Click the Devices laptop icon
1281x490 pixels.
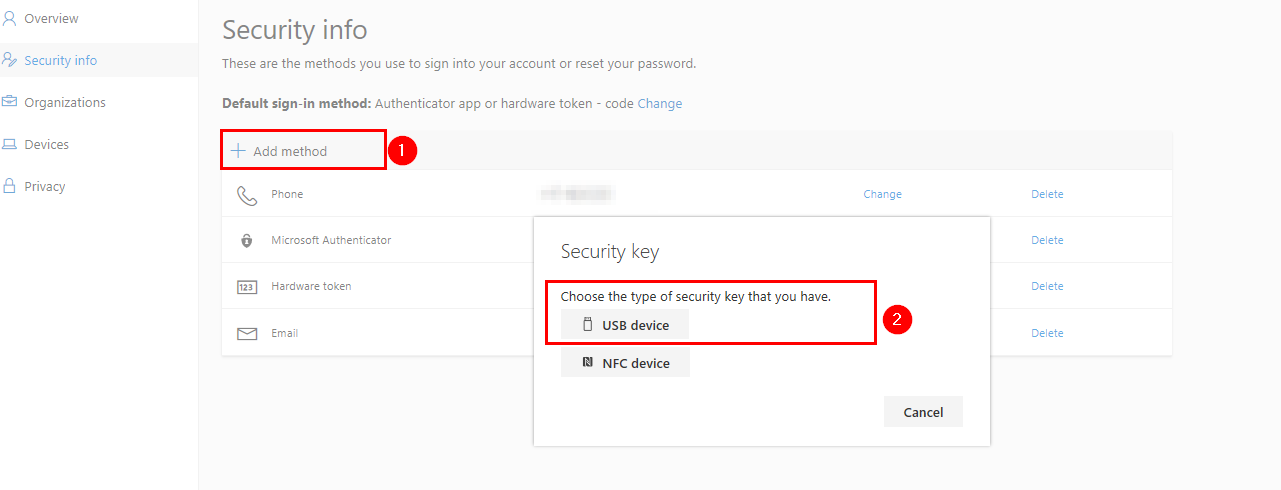tap(10, 144)
